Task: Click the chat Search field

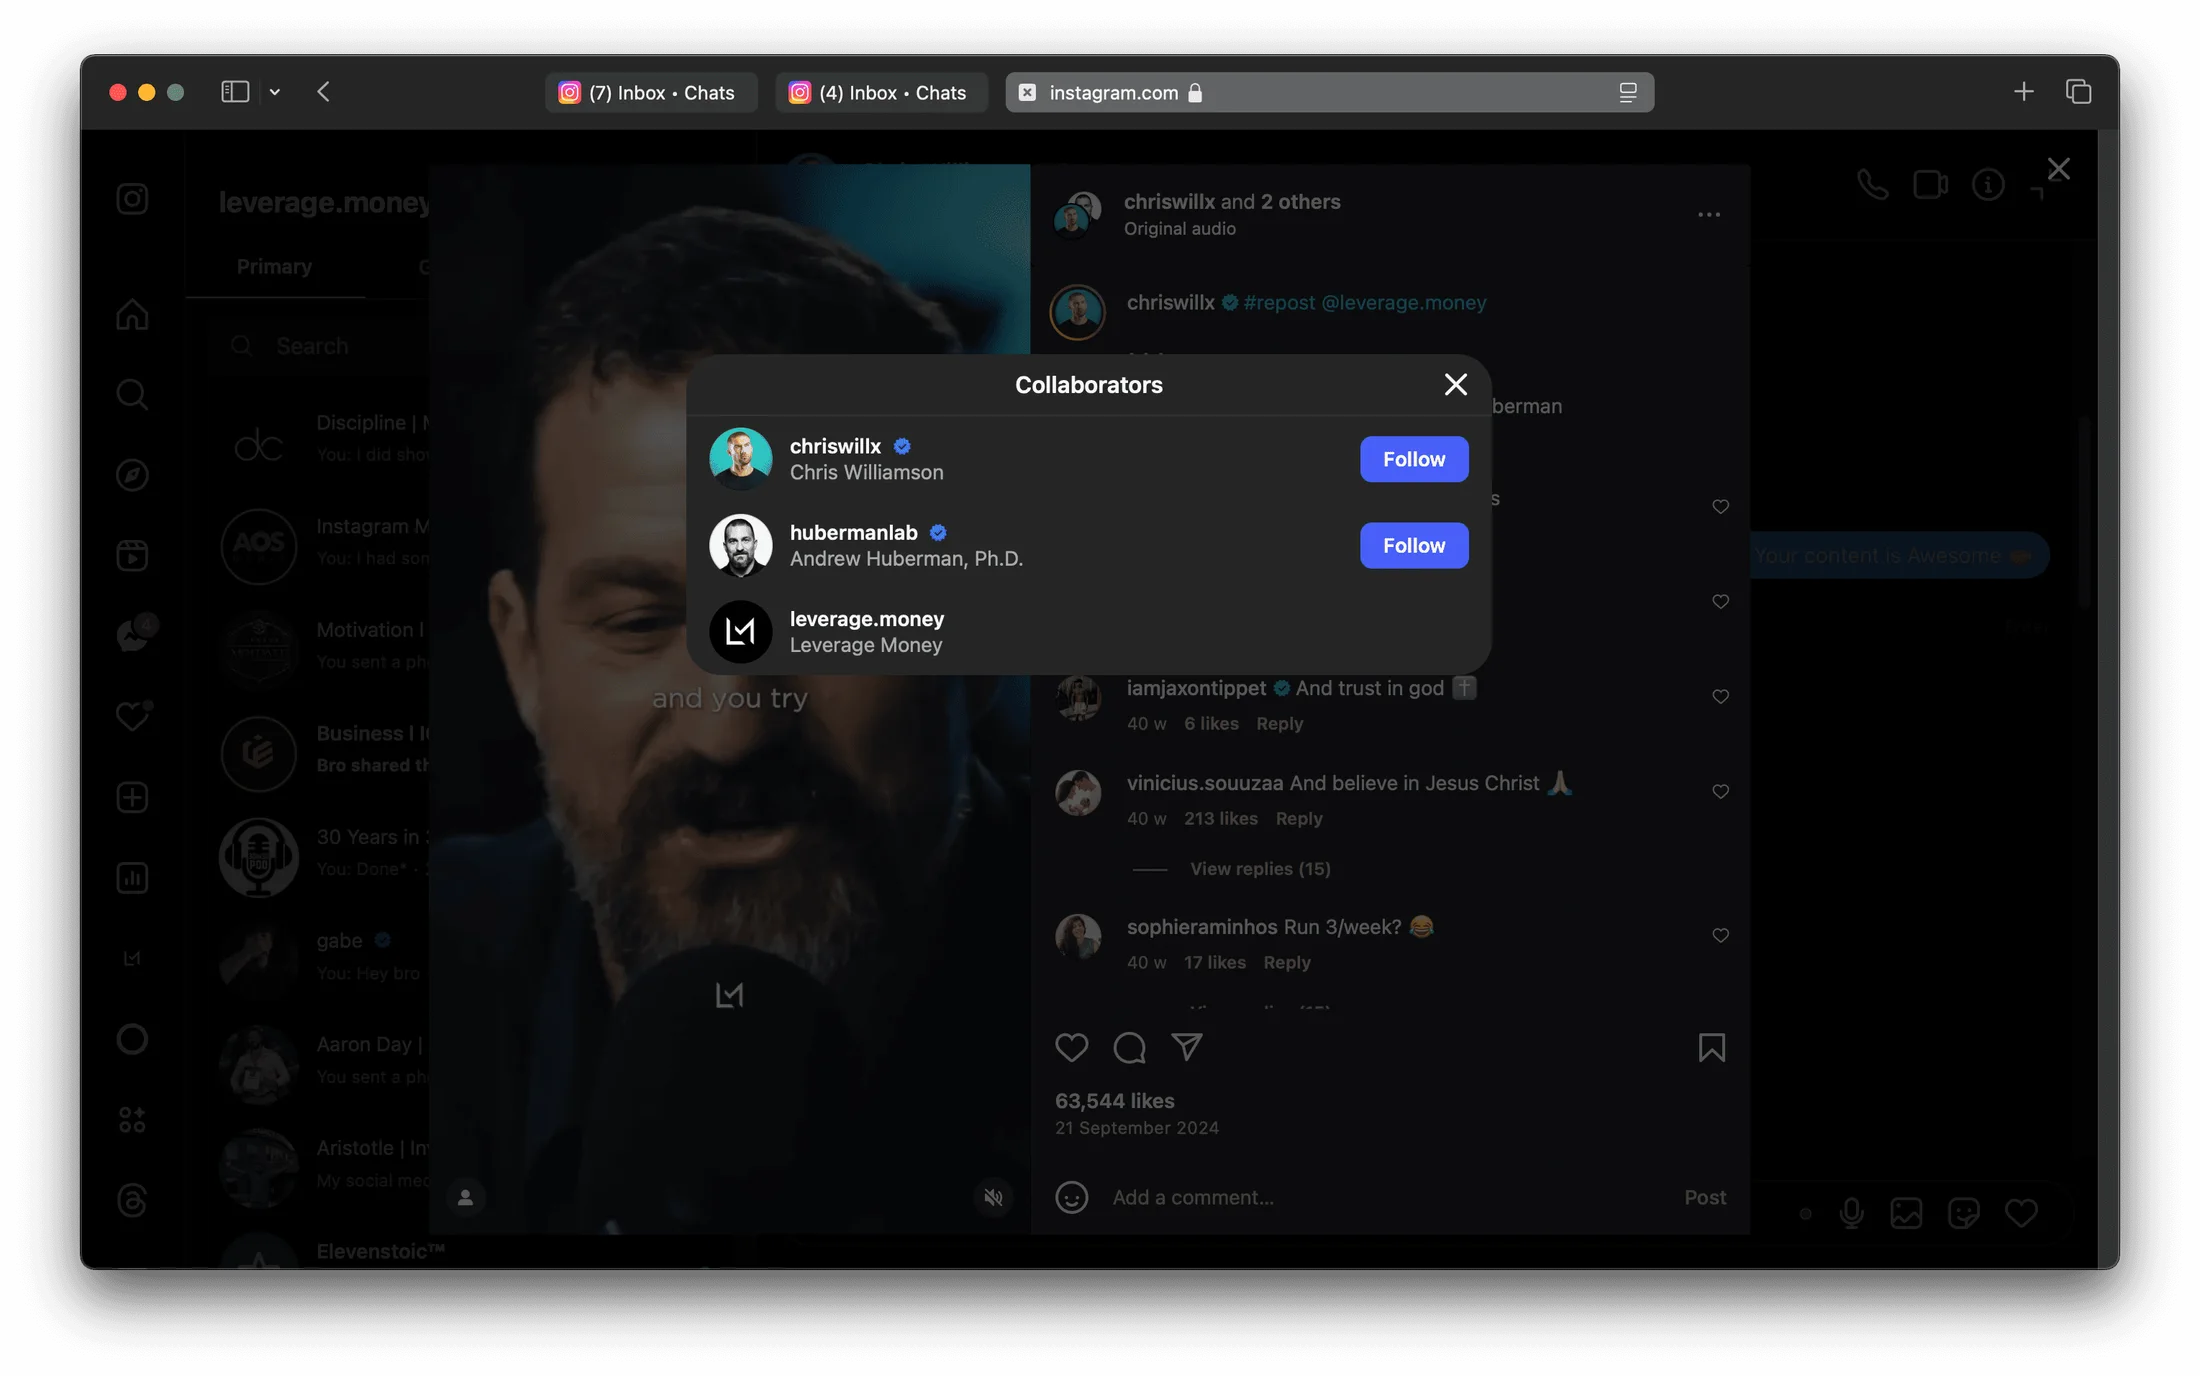Action: coord(320,346)
